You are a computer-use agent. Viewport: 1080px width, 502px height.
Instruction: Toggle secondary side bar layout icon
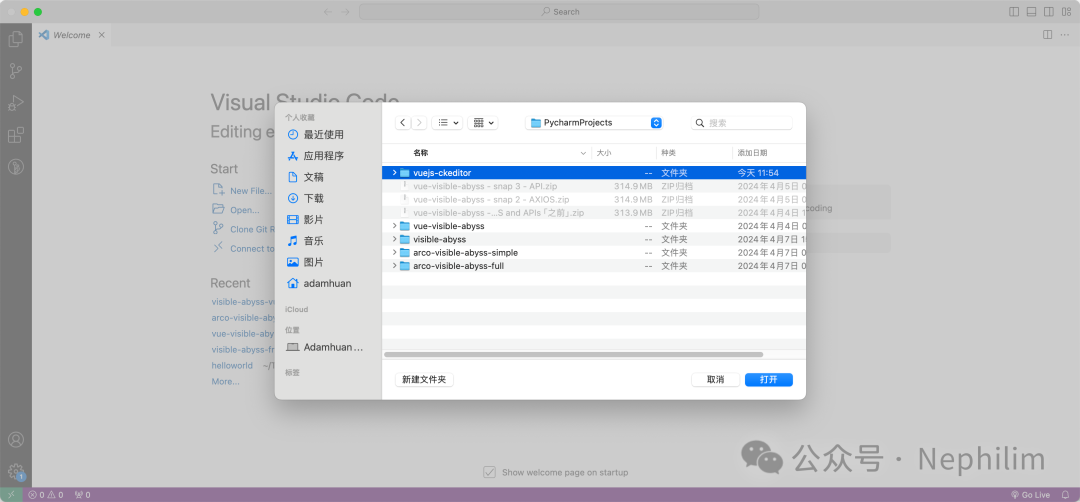1048,12
